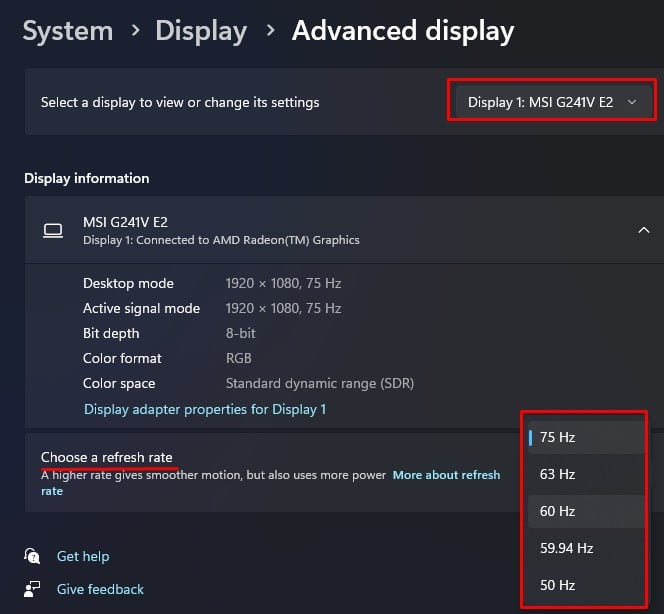This screenshot has height=614, width=664.
Task: Select 75 Hz refresh rate
Action: click(x=586, y=437)
